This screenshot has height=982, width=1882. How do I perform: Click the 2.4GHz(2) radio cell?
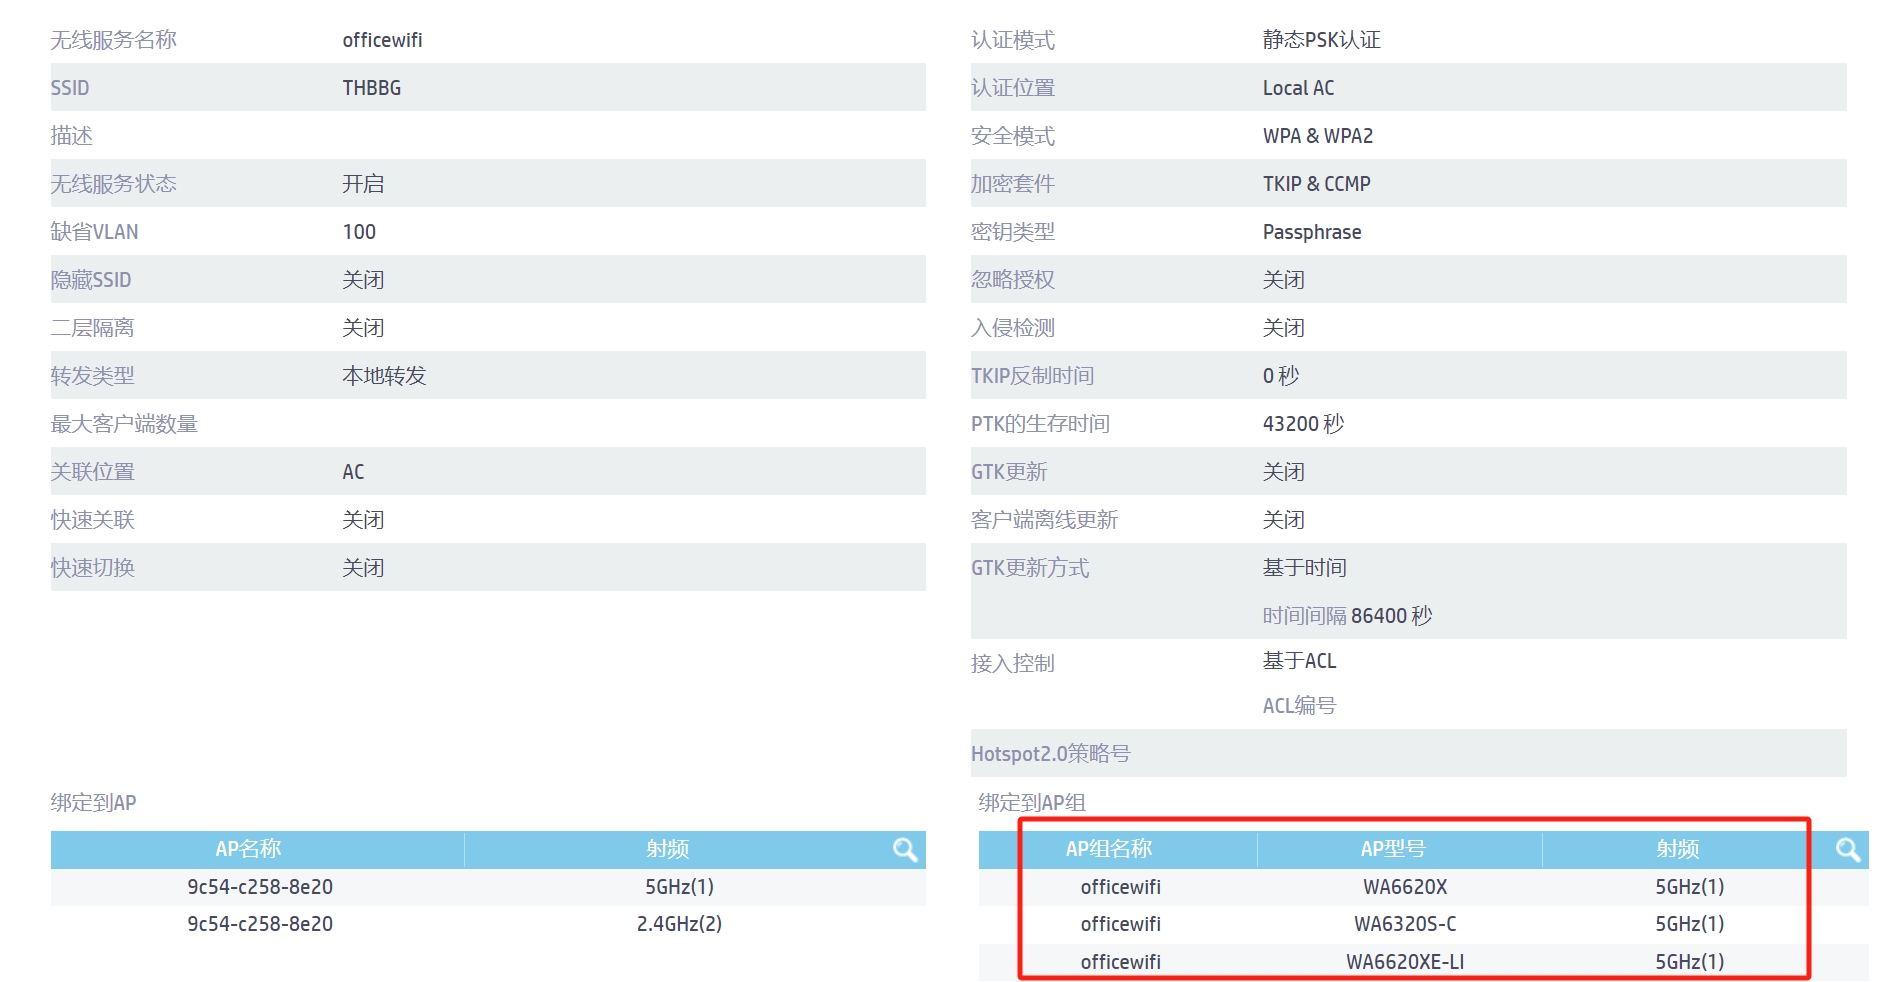(x=680, y=924)
